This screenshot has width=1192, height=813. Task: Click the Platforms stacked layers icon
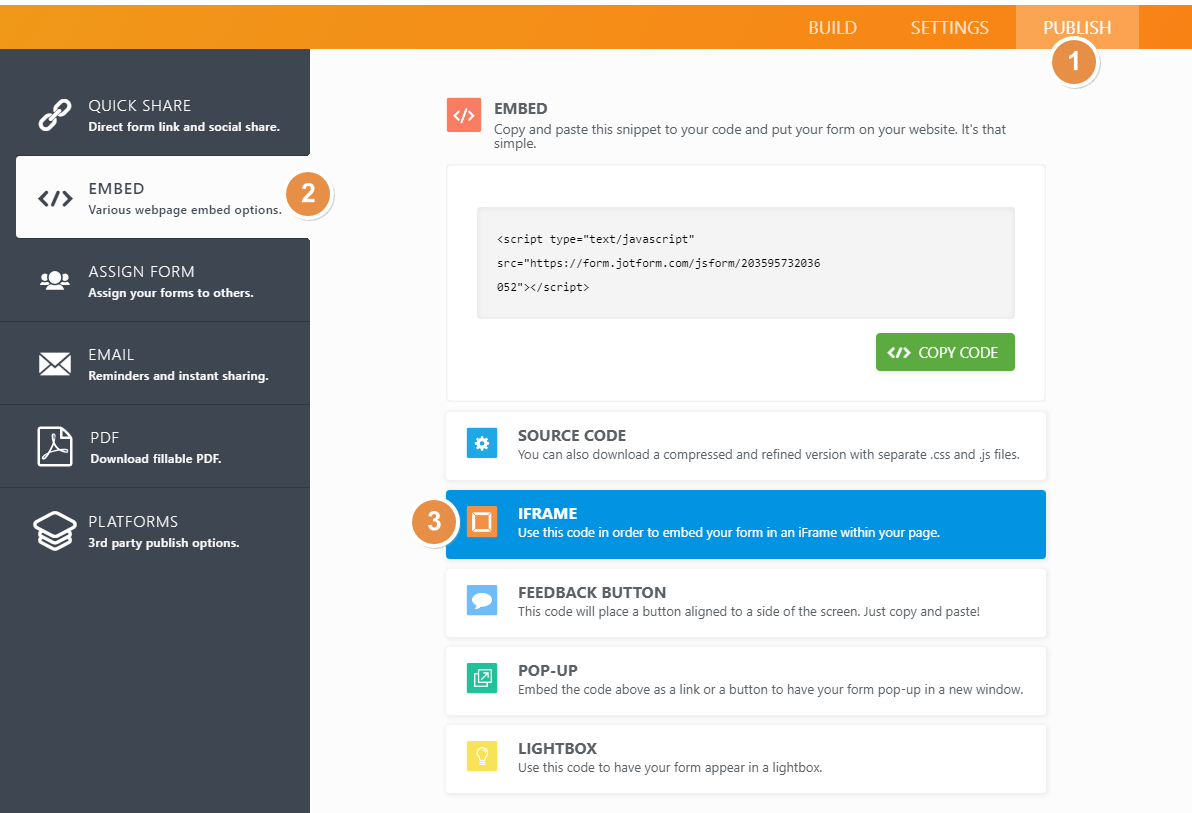(x=55, y=531)
